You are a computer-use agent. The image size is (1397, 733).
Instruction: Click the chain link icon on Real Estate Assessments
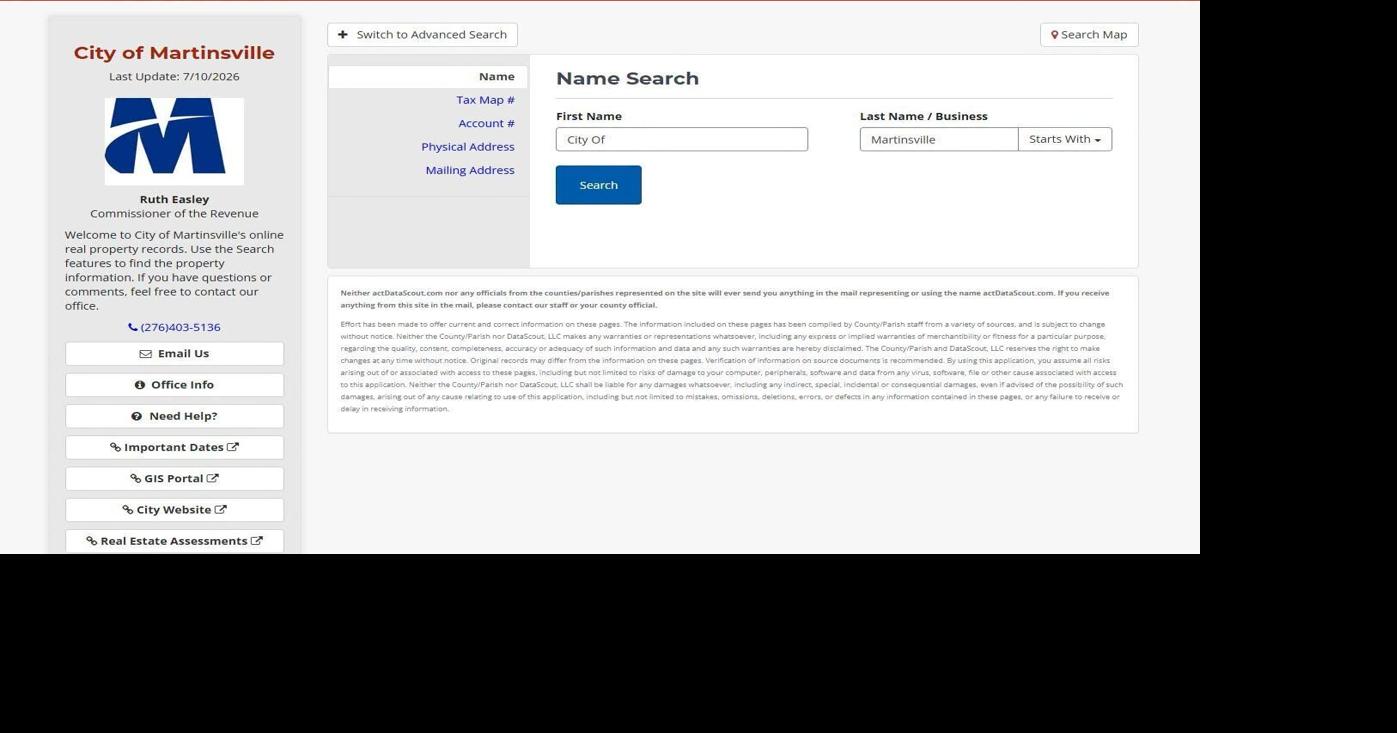pos(92,541)
